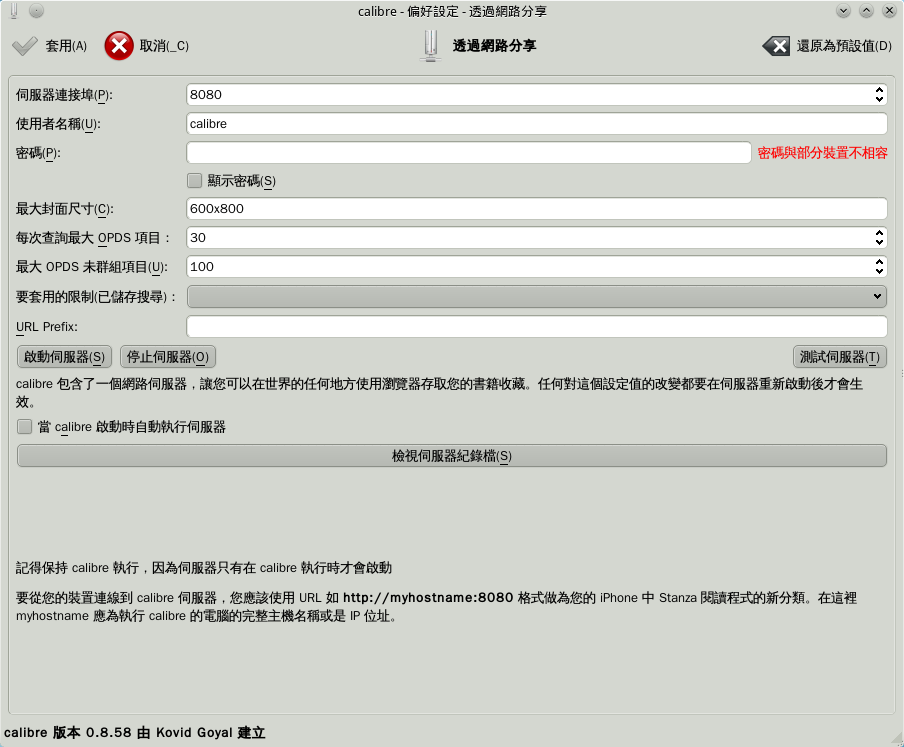Click 還原為預設值(D) restore defaults
Screen dimensions: 904x747
click(x=844, y=46)
